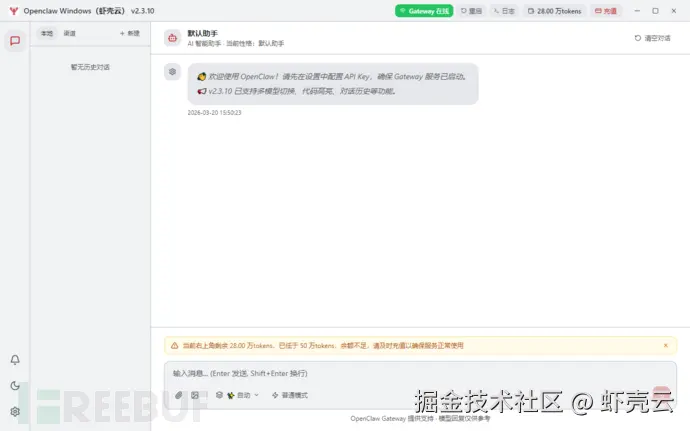This screenshot has width=690, height=431.
Task: Select the 默认助手 assistant title
Action: tap(202, 33)
